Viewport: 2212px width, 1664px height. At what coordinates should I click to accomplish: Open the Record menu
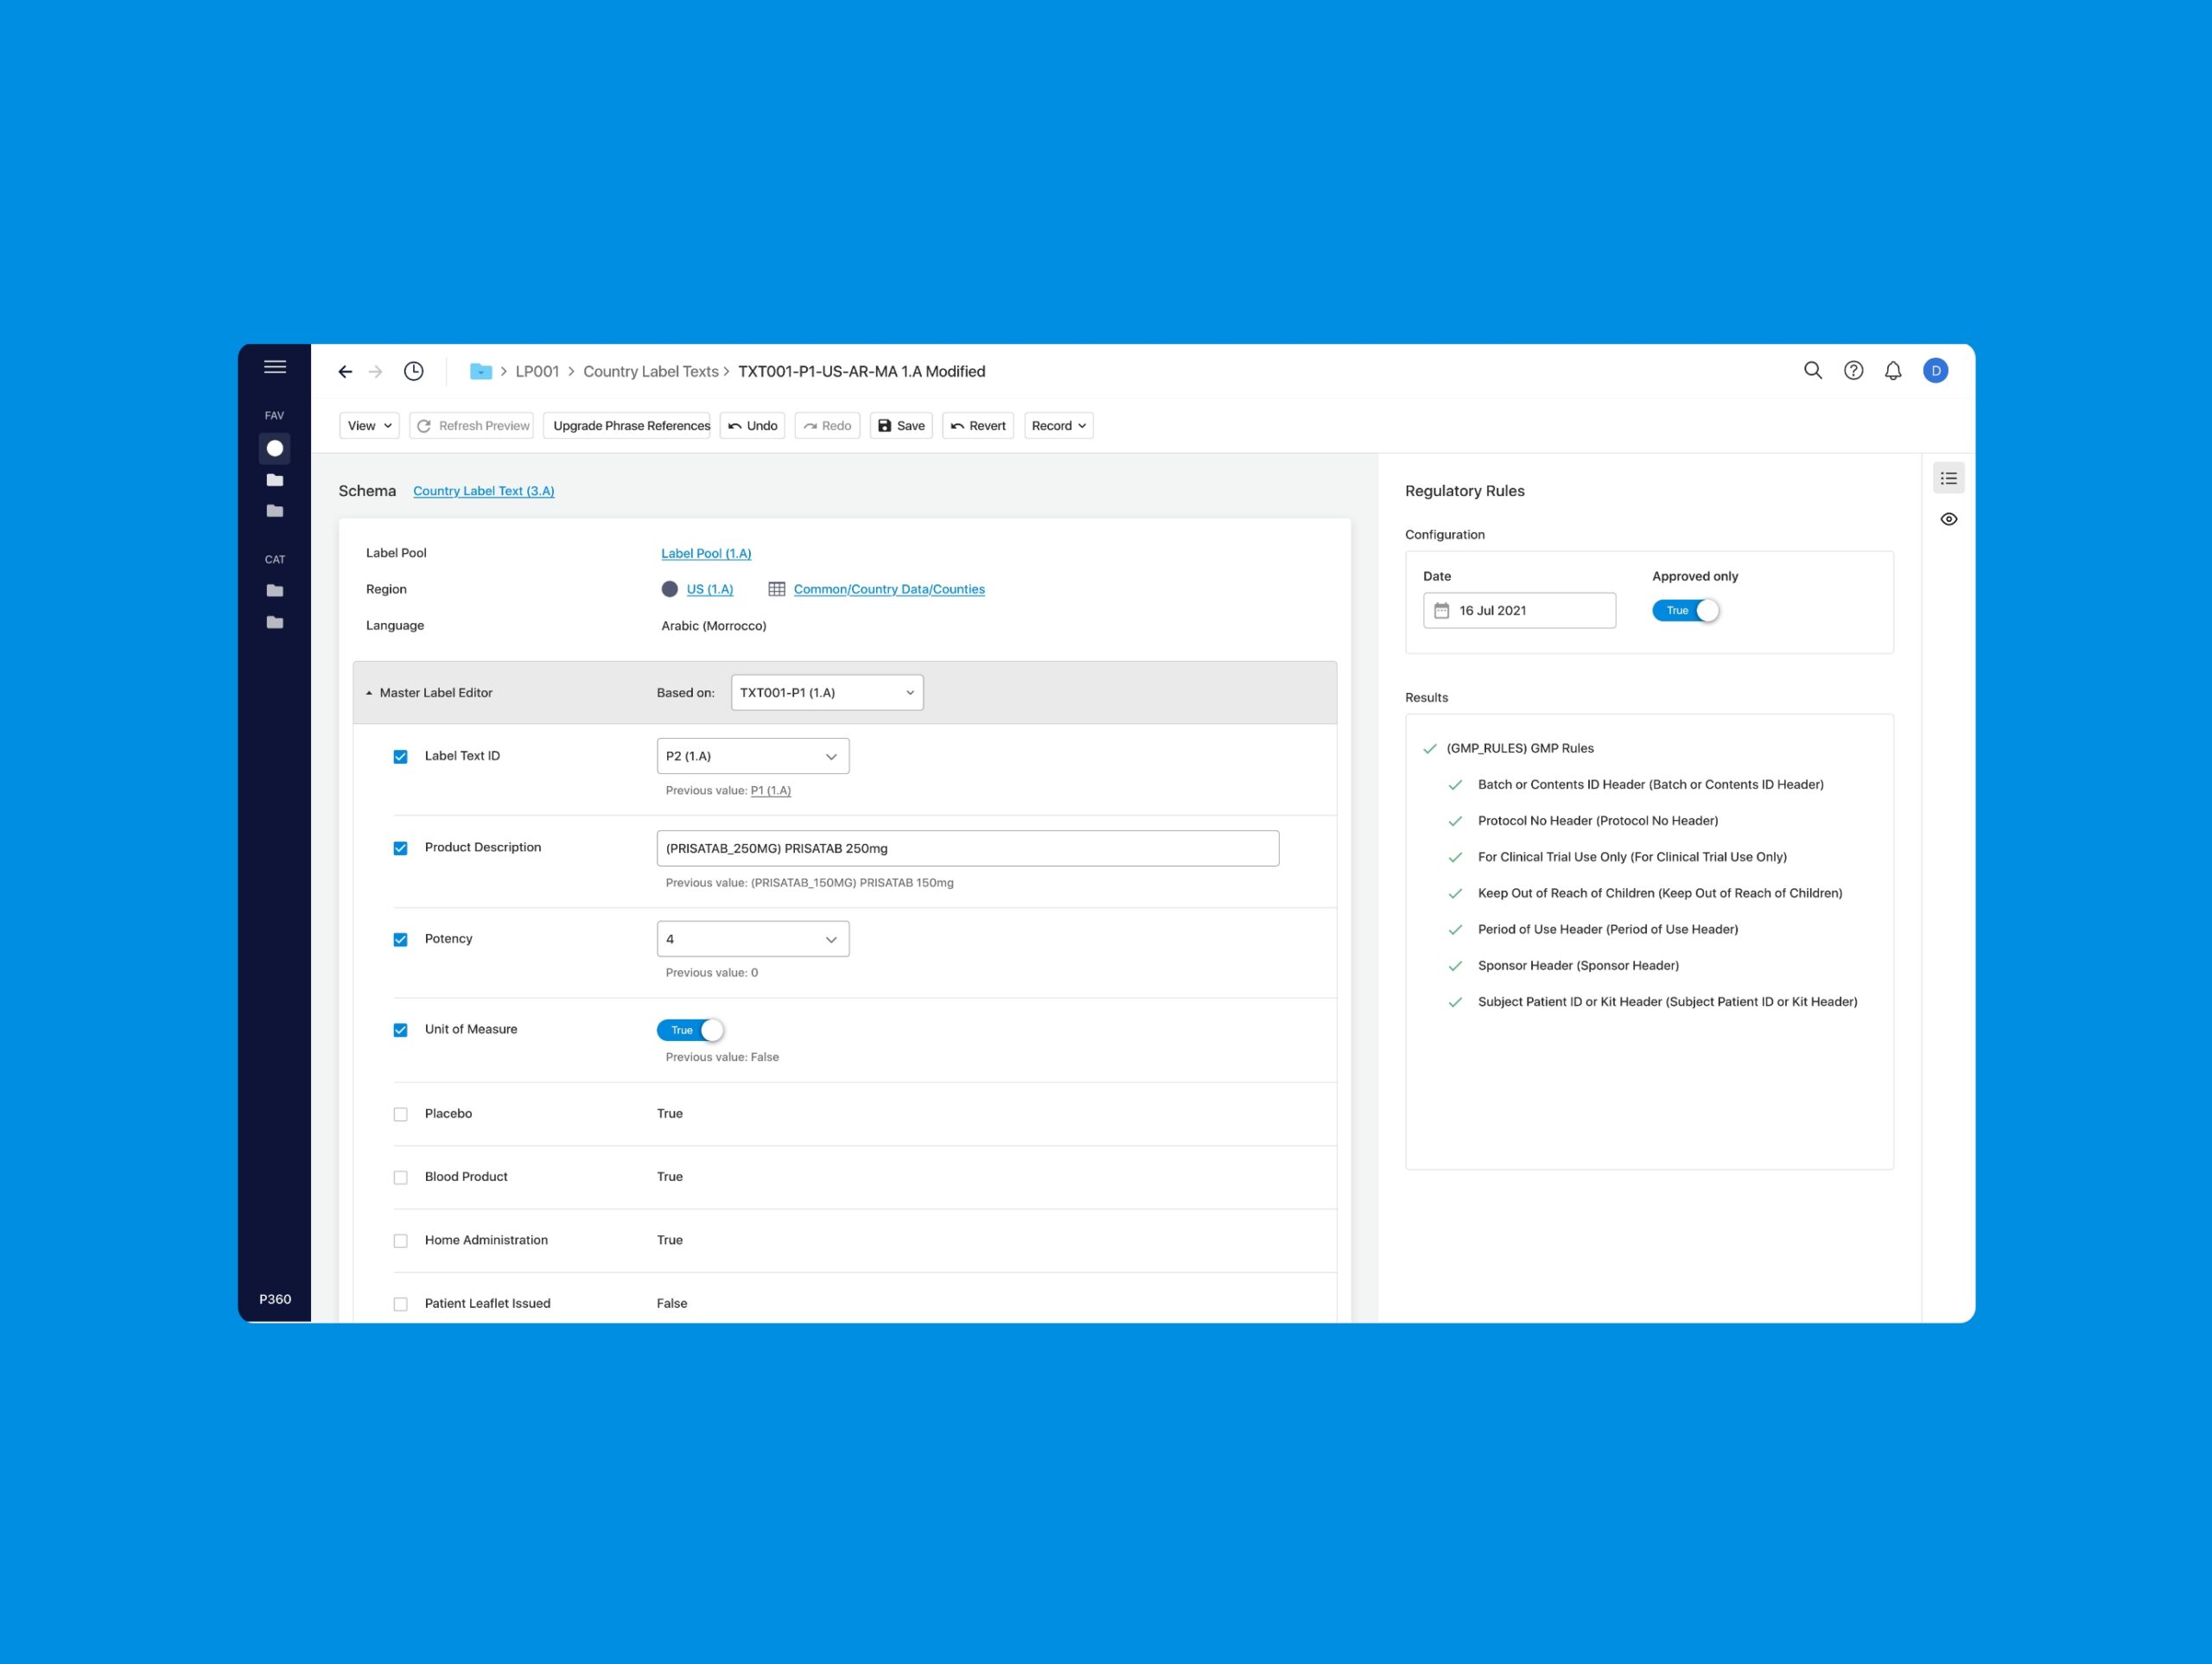pyautogui.click(x=1058, y=426)
